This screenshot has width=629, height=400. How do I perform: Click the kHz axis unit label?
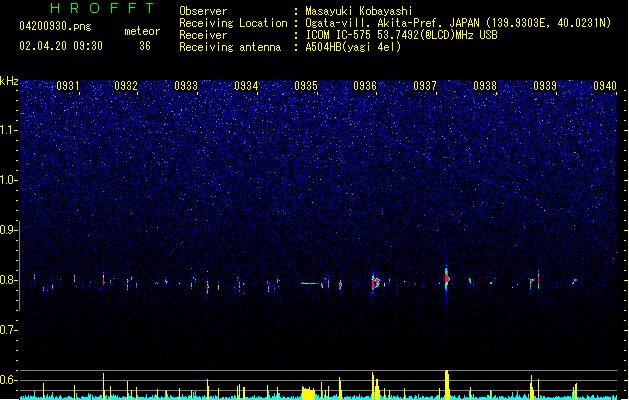9,81
